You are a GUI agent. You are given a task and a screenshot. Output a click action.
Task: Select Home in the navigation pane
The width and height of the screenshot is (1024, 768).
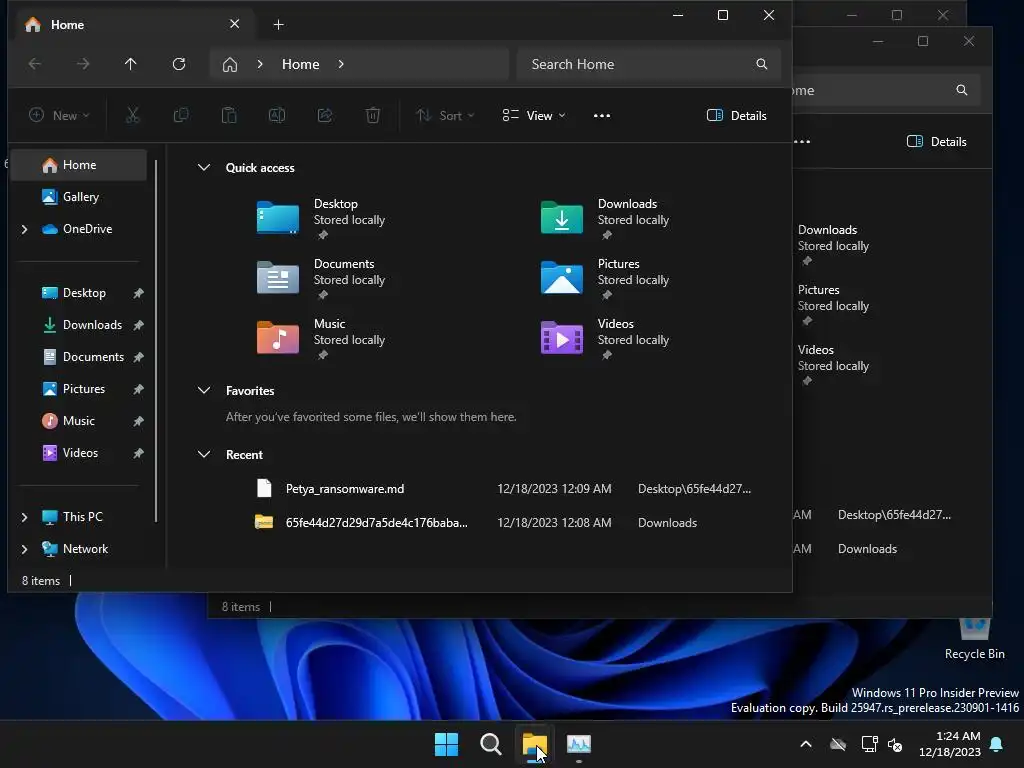coord(79,165)
